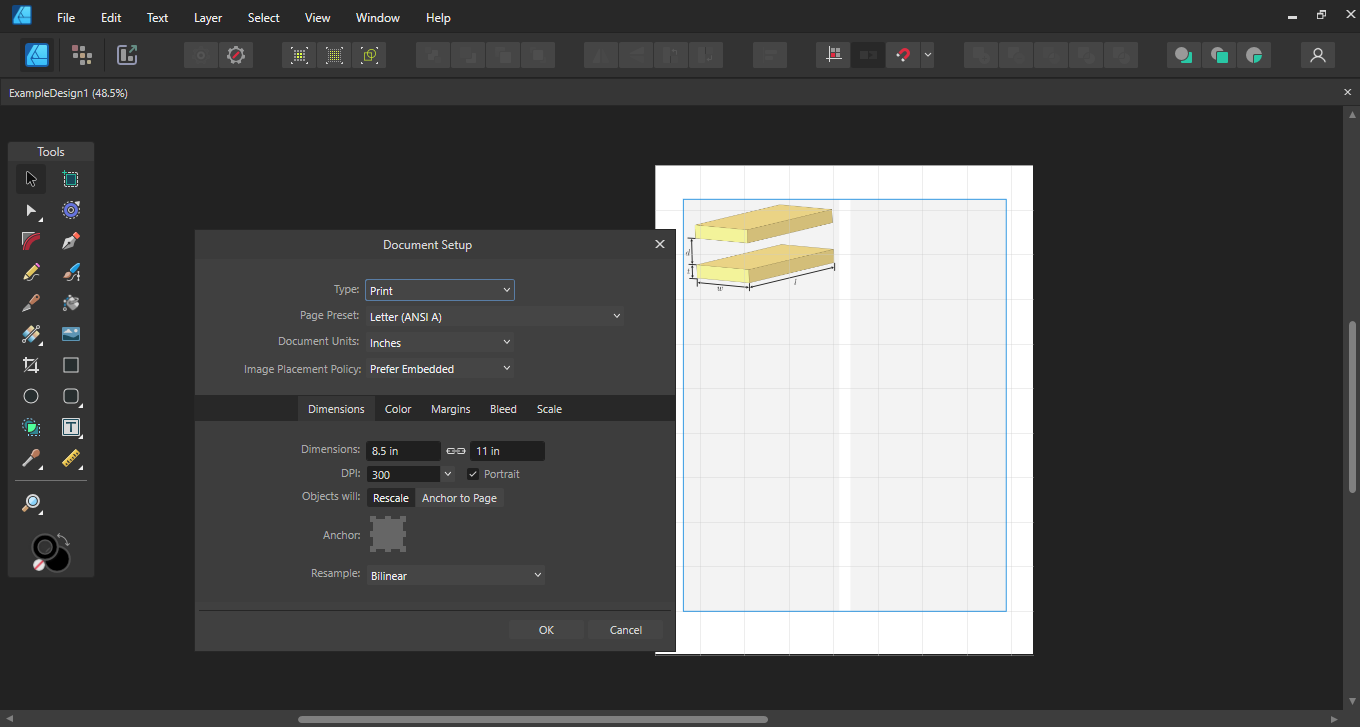Switch to the Margins tab

pos(450,409)
